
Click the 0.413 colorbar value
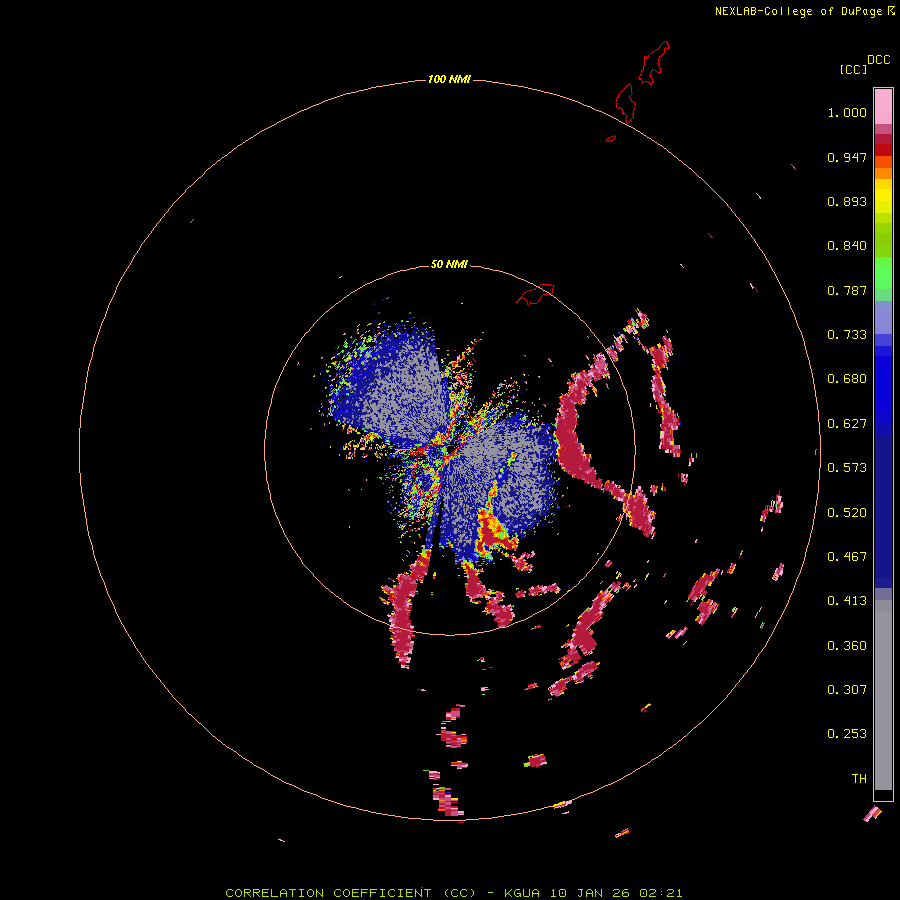pos(847,601)
